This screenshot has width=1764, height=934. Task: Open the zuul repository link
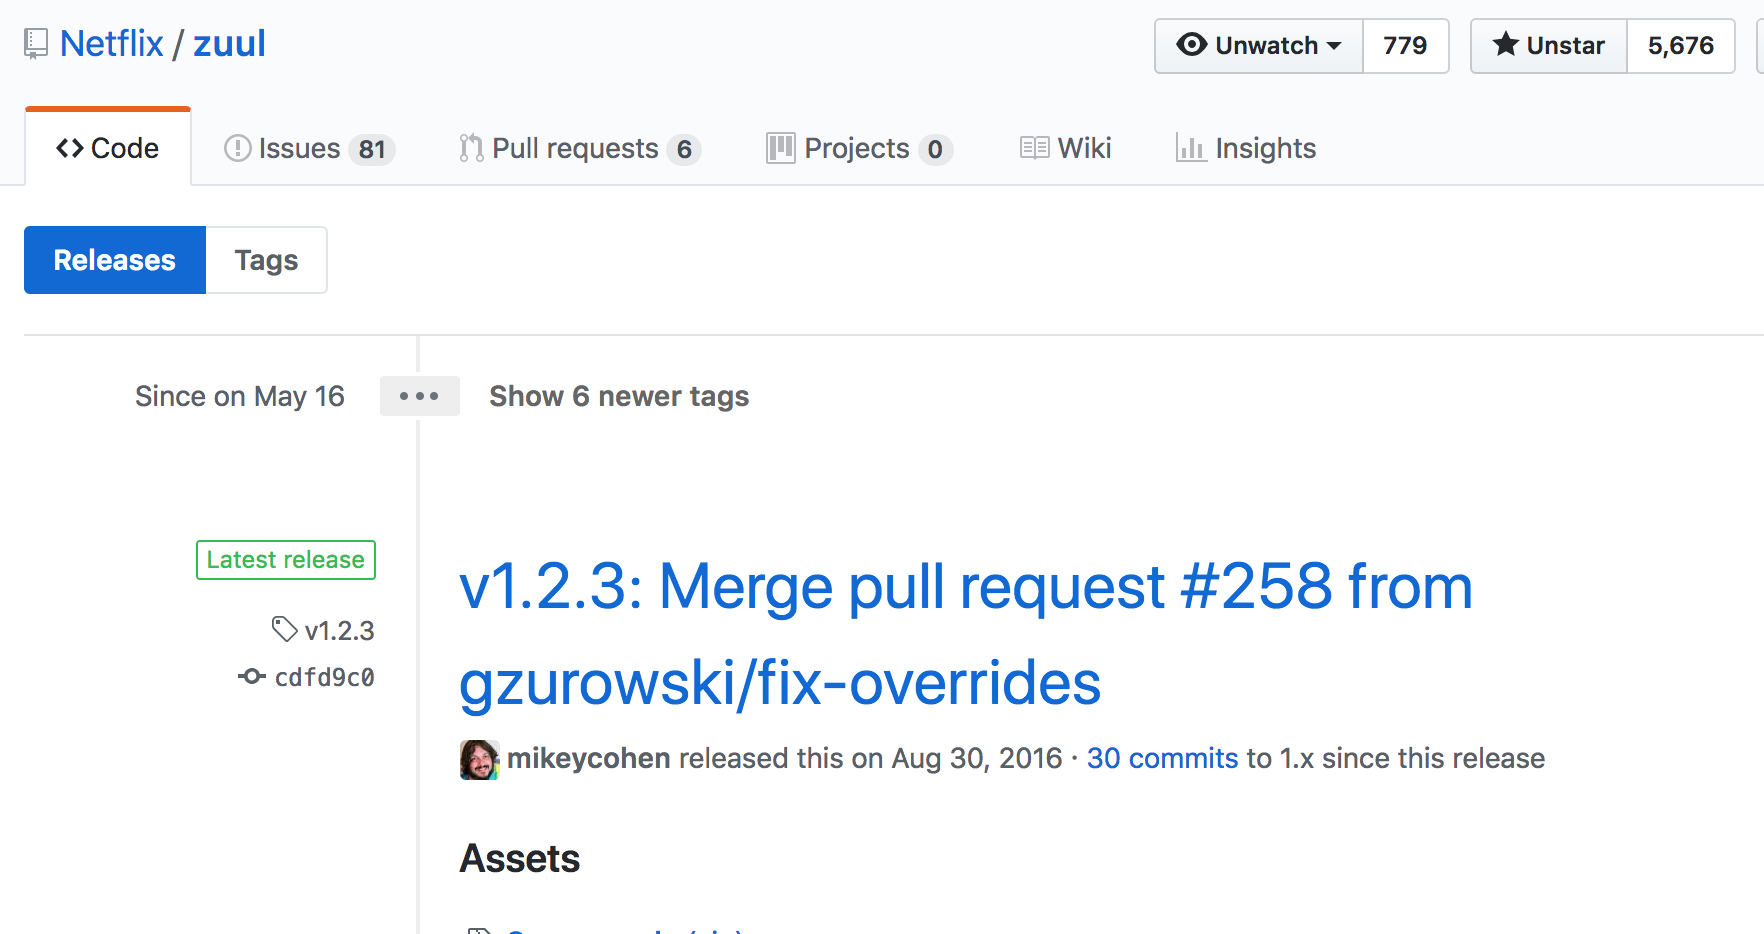[229, 44]
